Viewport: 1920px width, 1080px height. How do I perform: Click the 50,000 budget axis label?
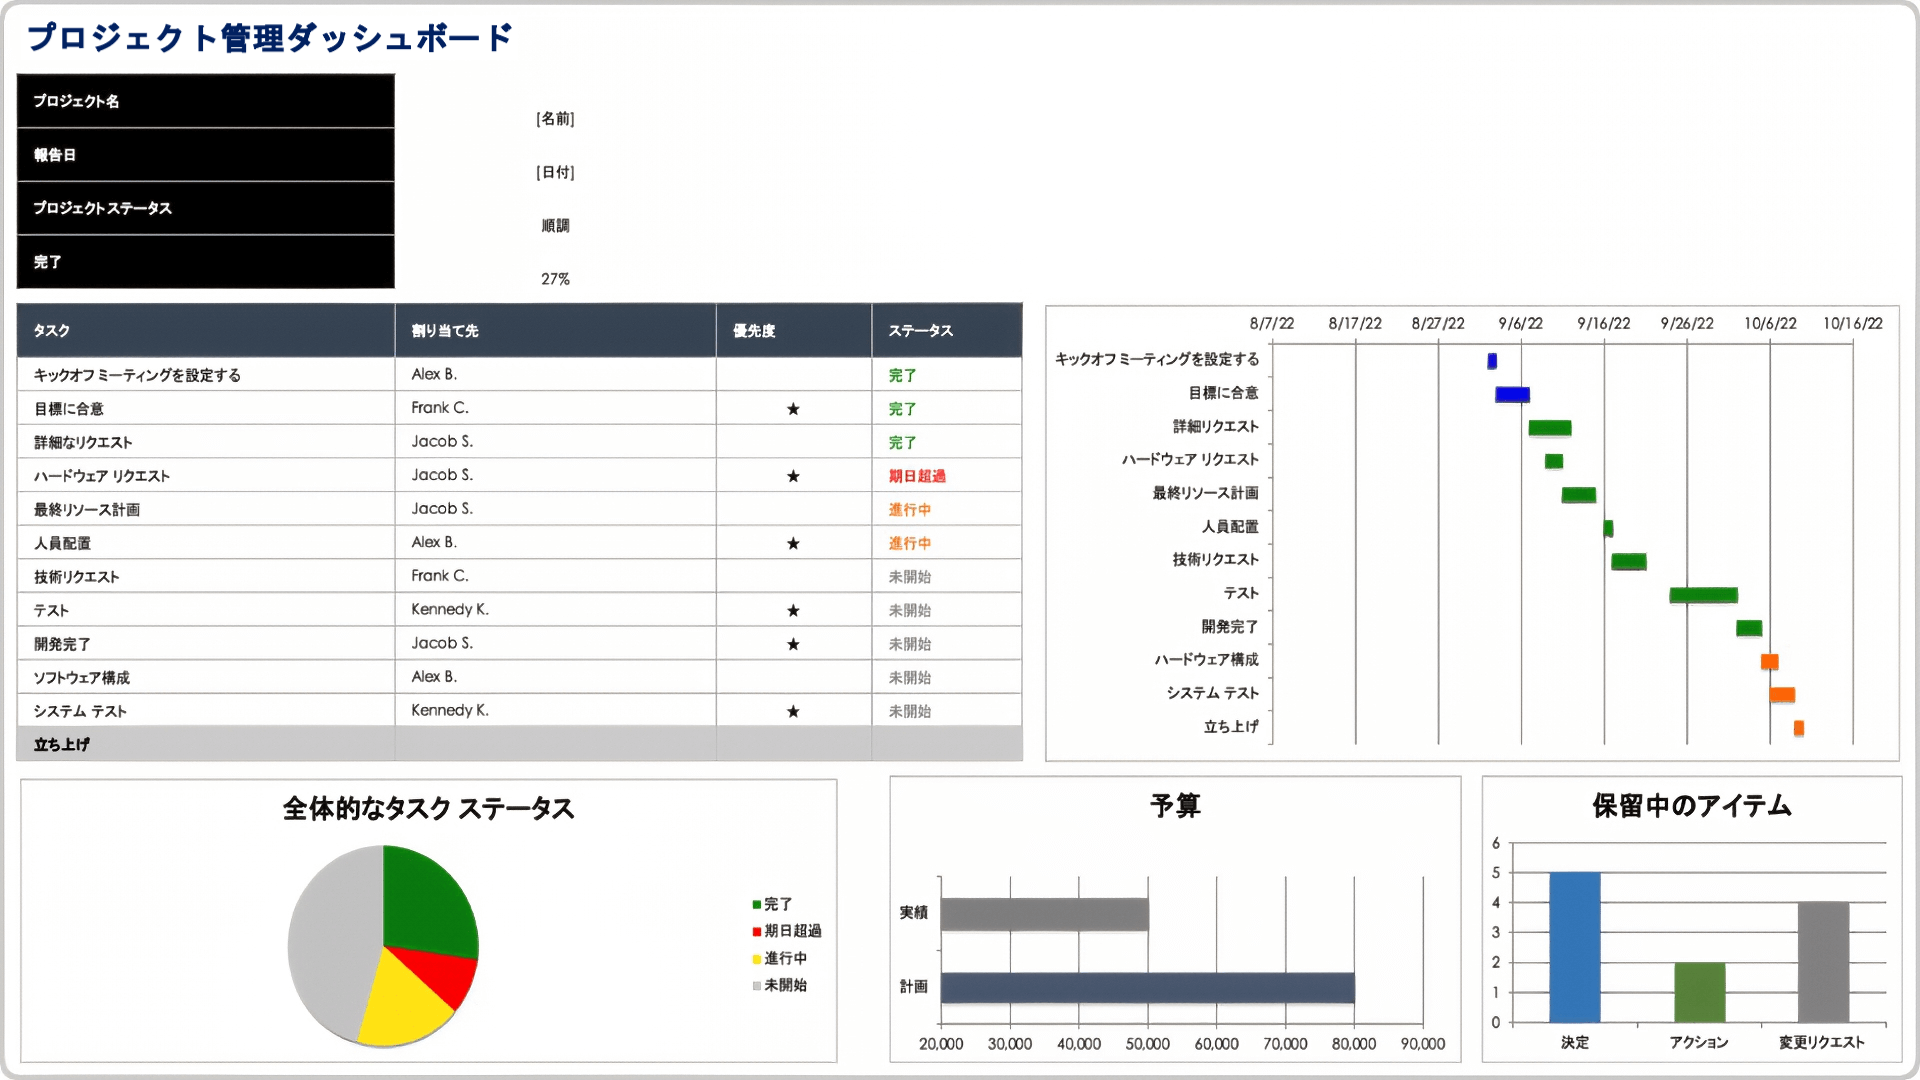1147,1044
